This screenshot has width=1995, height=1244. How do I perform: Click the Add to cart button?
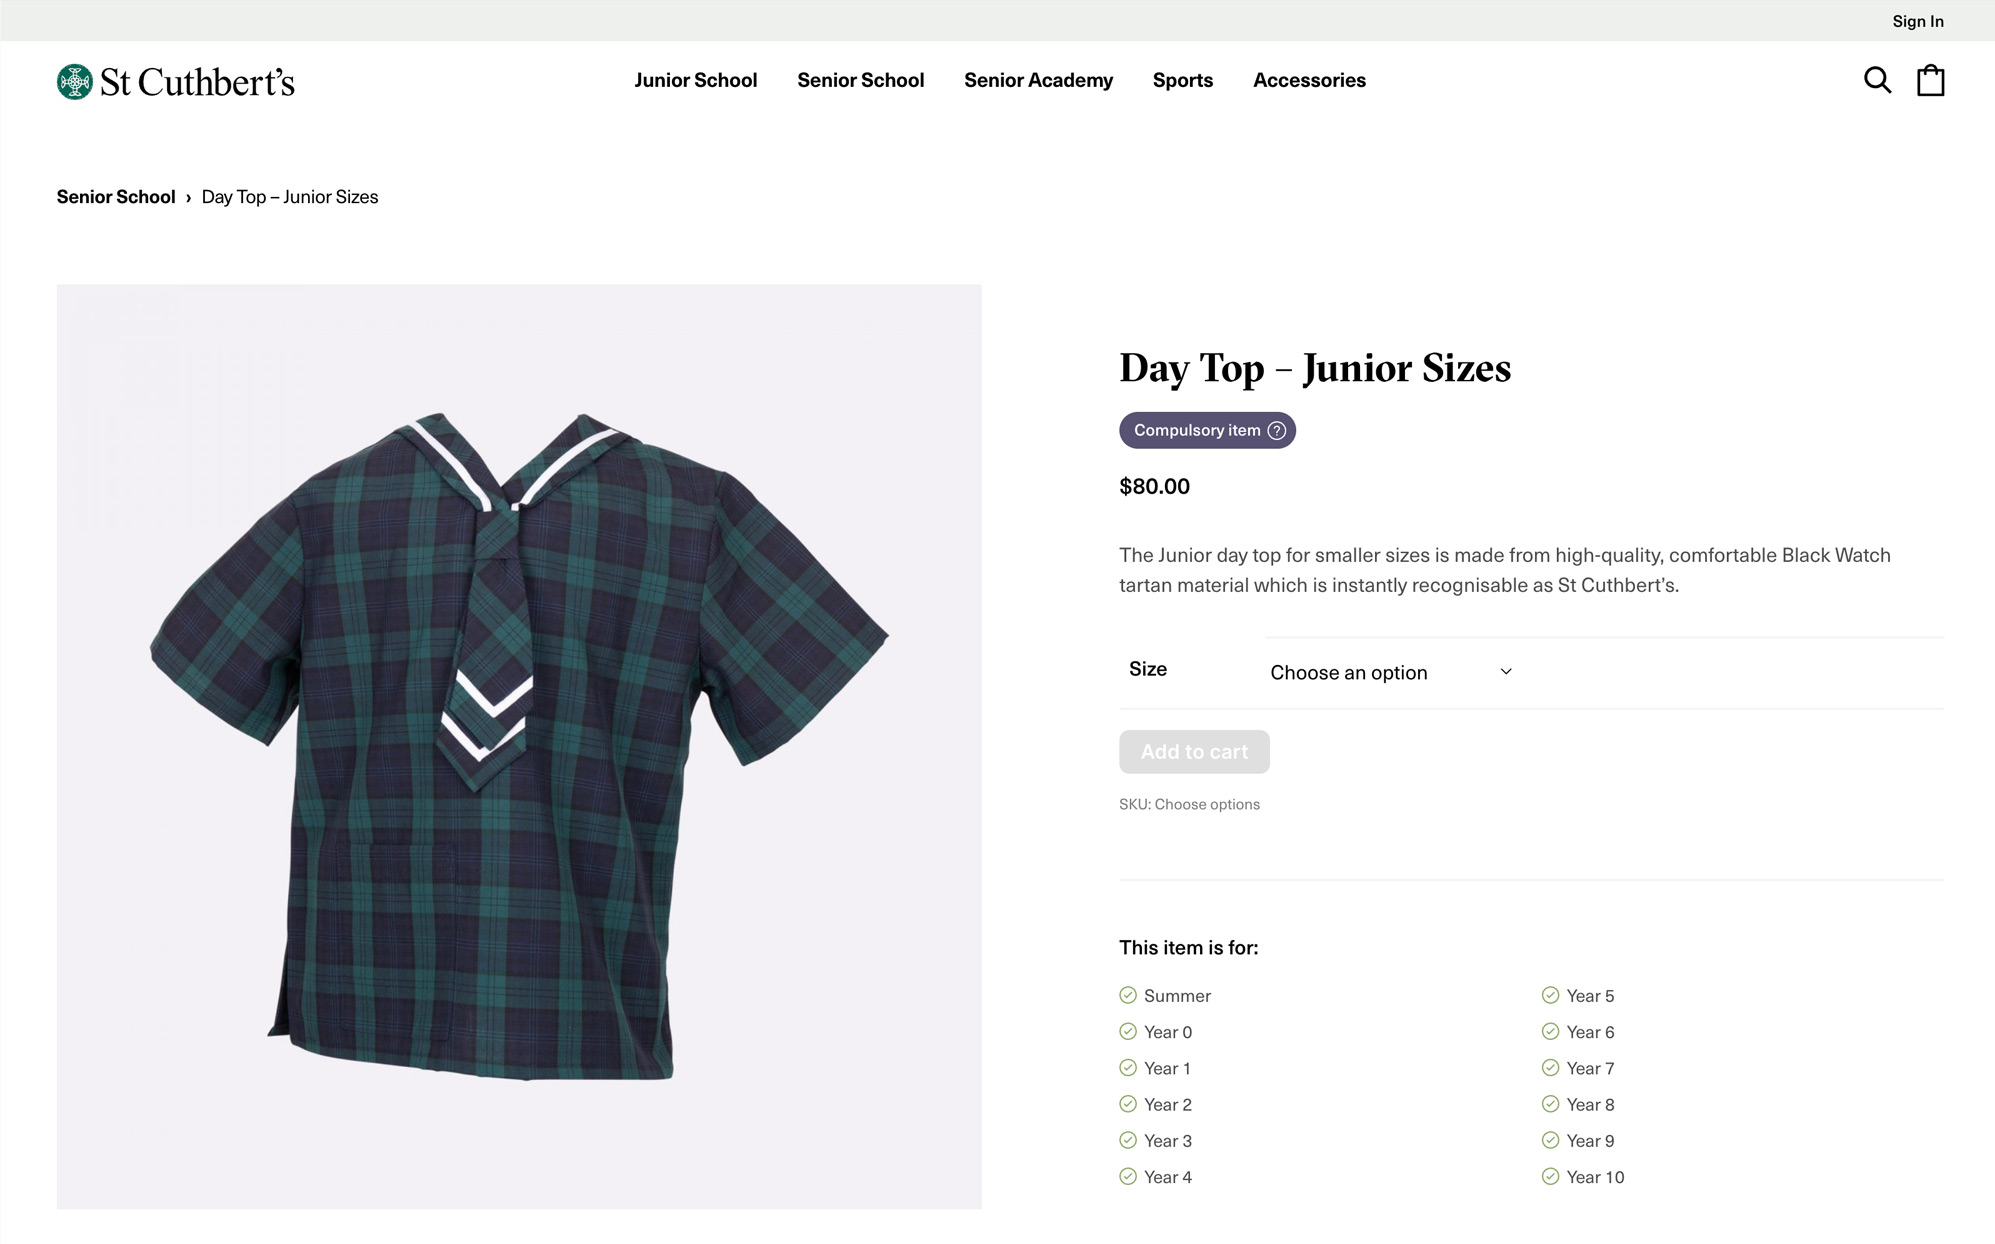[x=1194, y=751]
